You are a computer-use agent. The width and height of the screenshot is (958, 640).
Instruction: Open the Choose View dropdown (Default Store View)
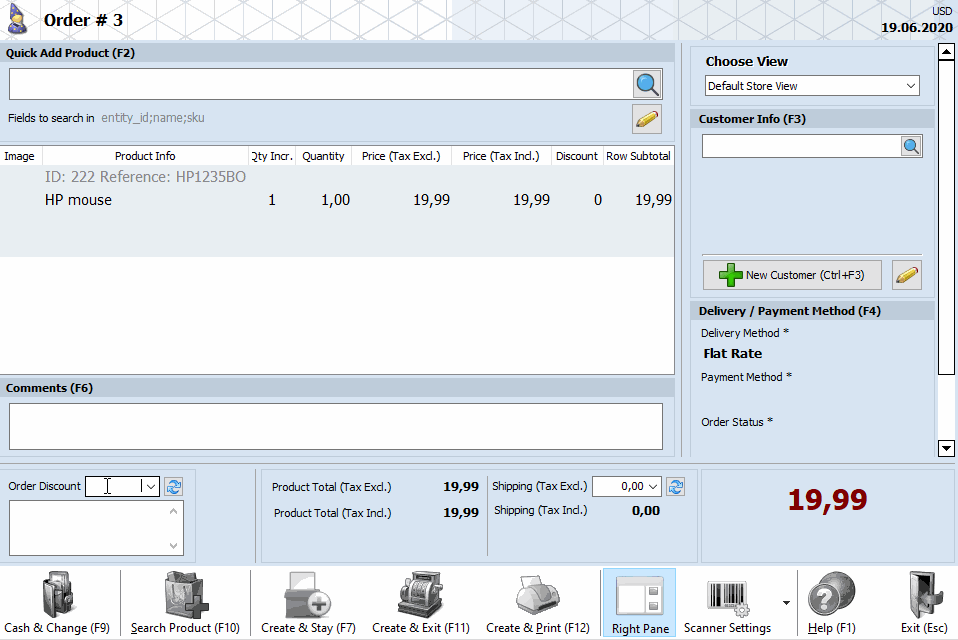[812, 86]
